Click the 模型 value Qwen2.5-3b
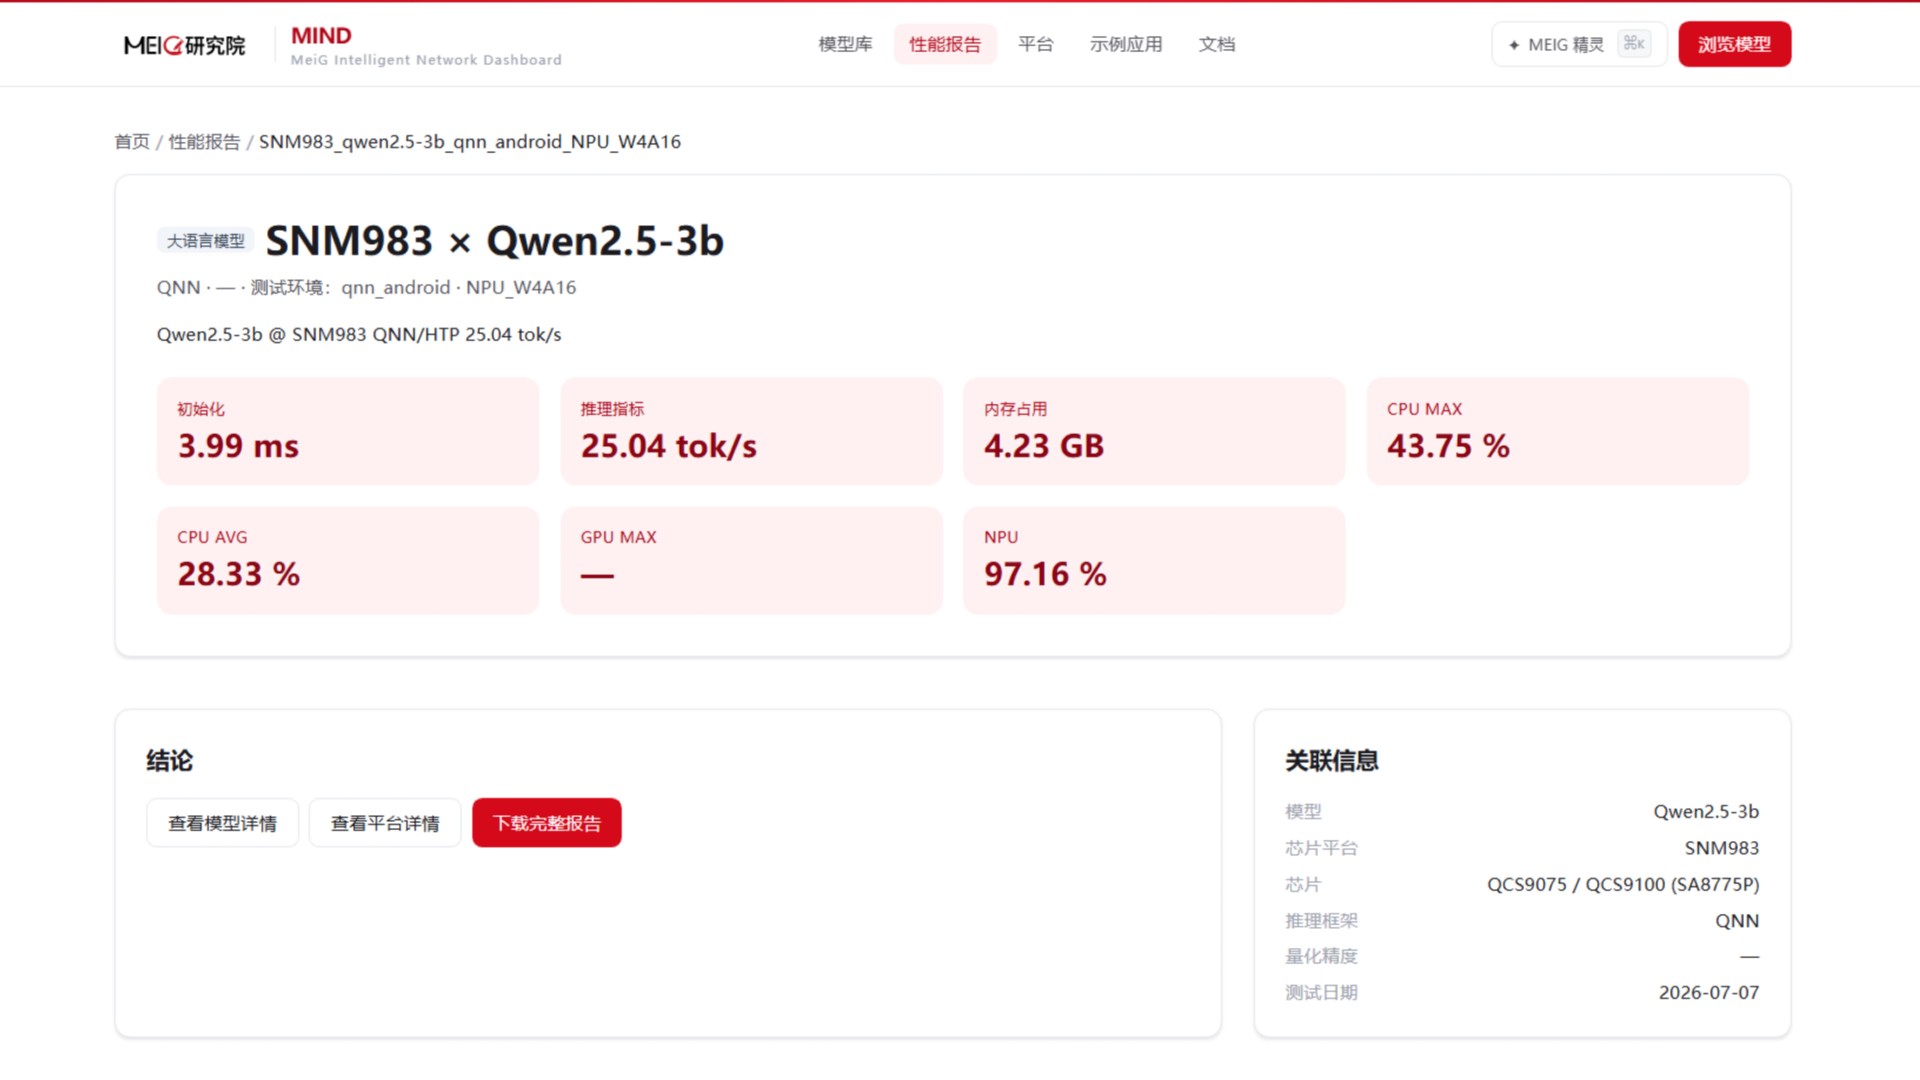 tap(1706, 811)
